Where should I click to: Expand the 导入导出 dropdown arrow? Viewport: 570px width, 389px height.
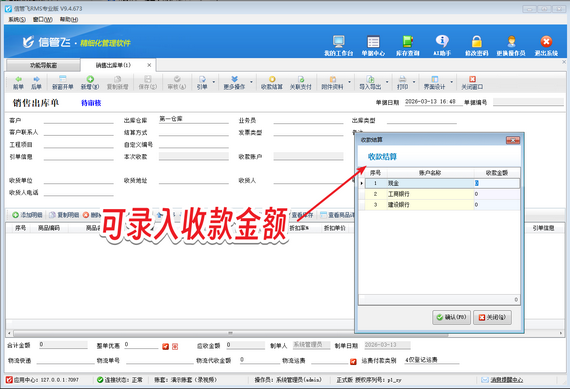pos(387,82)
